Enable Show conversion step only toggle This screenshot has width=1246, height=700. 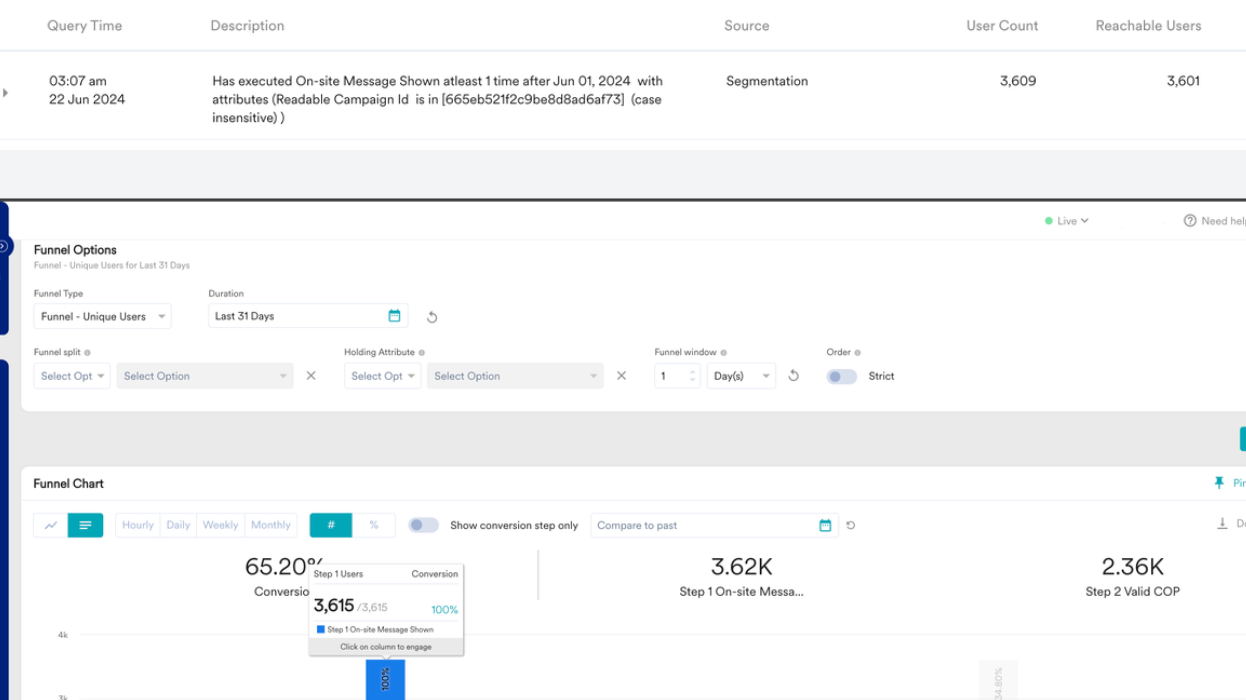pos(423,525)
